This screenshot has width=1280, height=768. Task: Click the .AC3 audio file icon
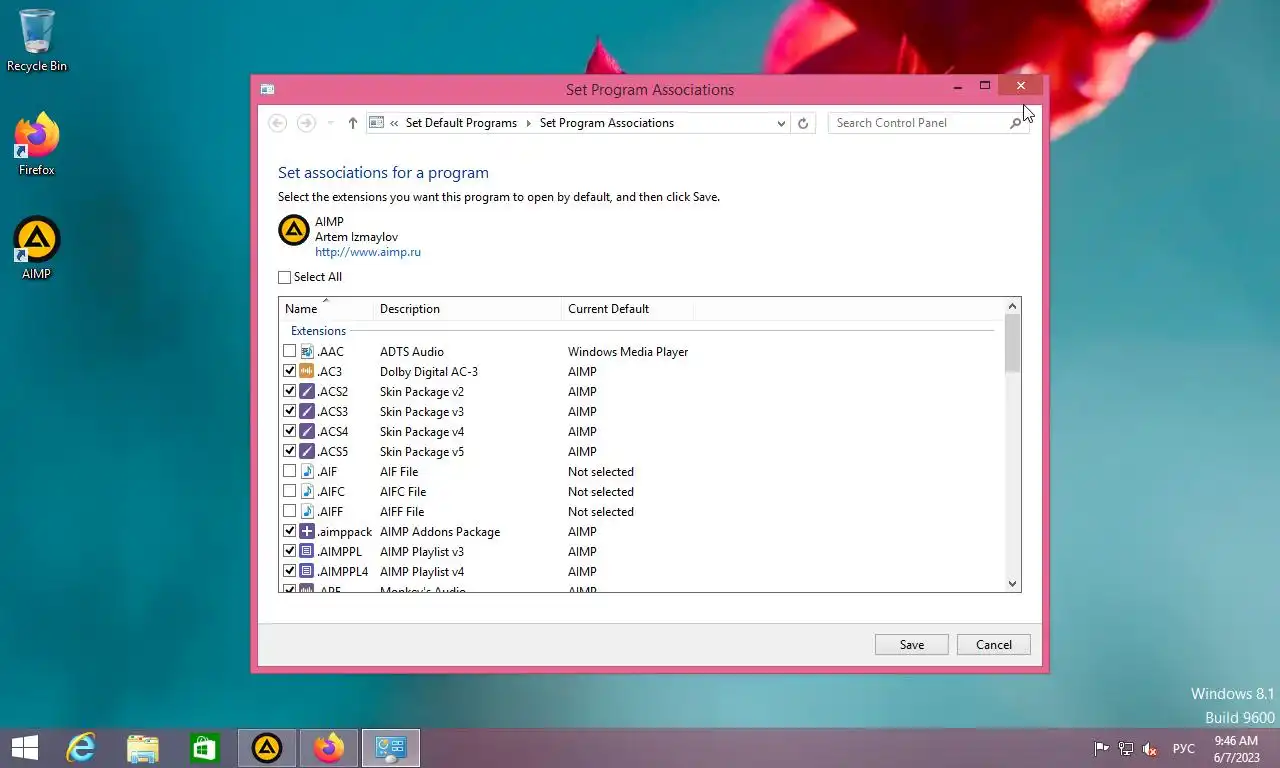(308, 371)
